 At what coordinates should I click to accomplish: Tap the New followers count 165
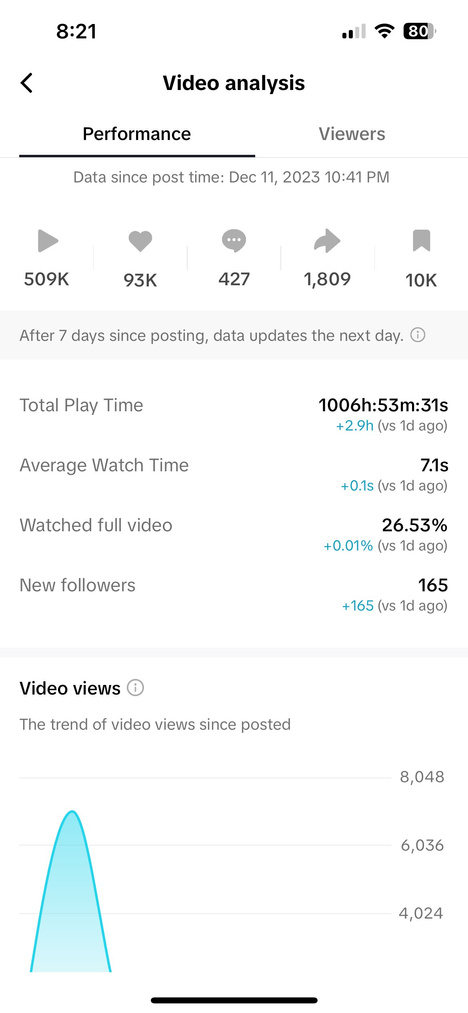(x=433, y=585)
